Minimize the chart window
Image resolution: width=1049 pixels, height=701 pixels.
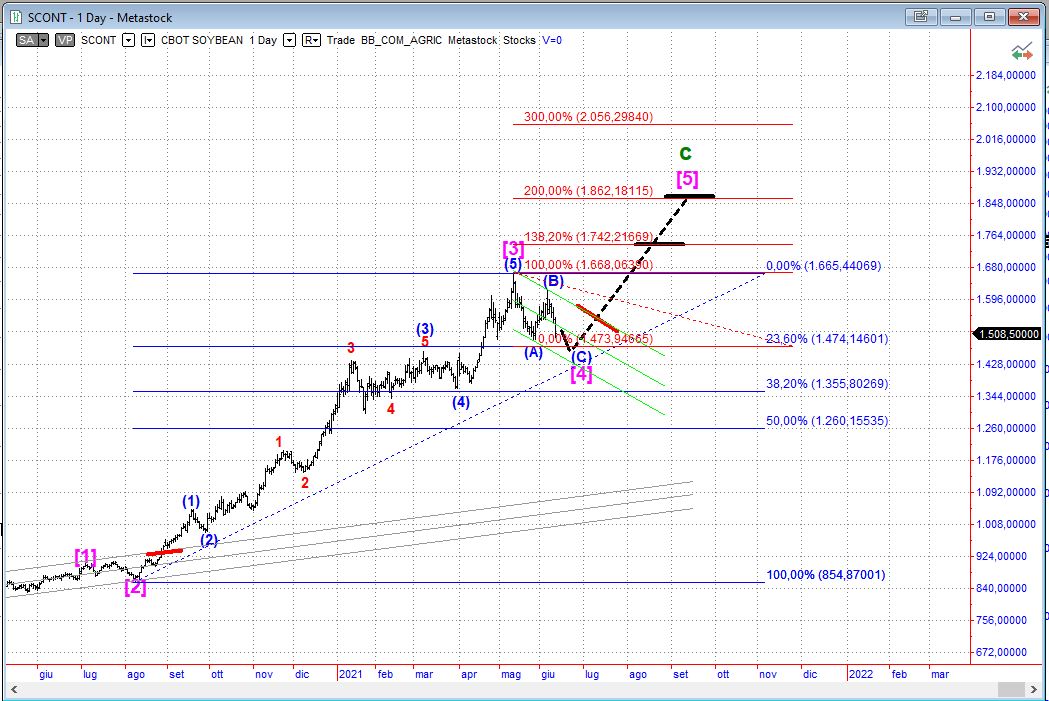pyautogui.click(x=957, y=16)
